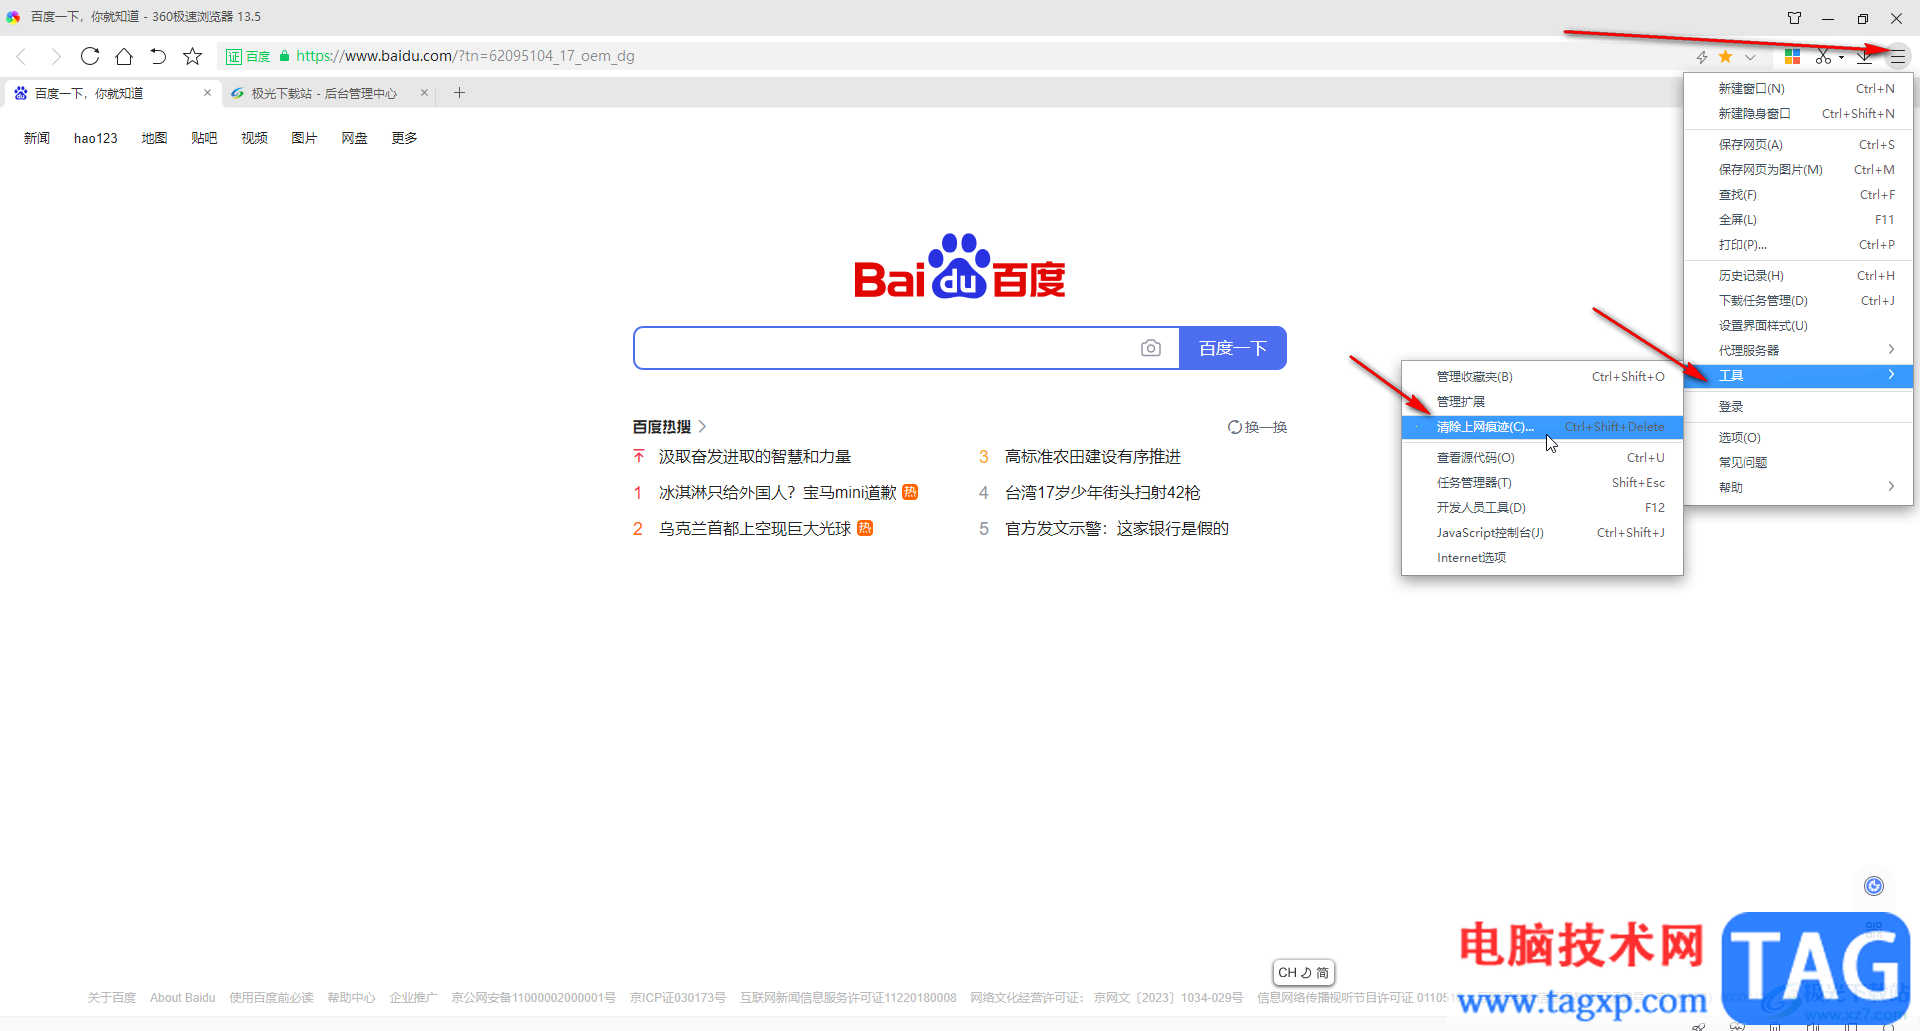Switch to the 极光下载站 后台管理中心 tab
This screenshot has width=1920, height=1031.
pyautogui.click(x=325, y=93)
